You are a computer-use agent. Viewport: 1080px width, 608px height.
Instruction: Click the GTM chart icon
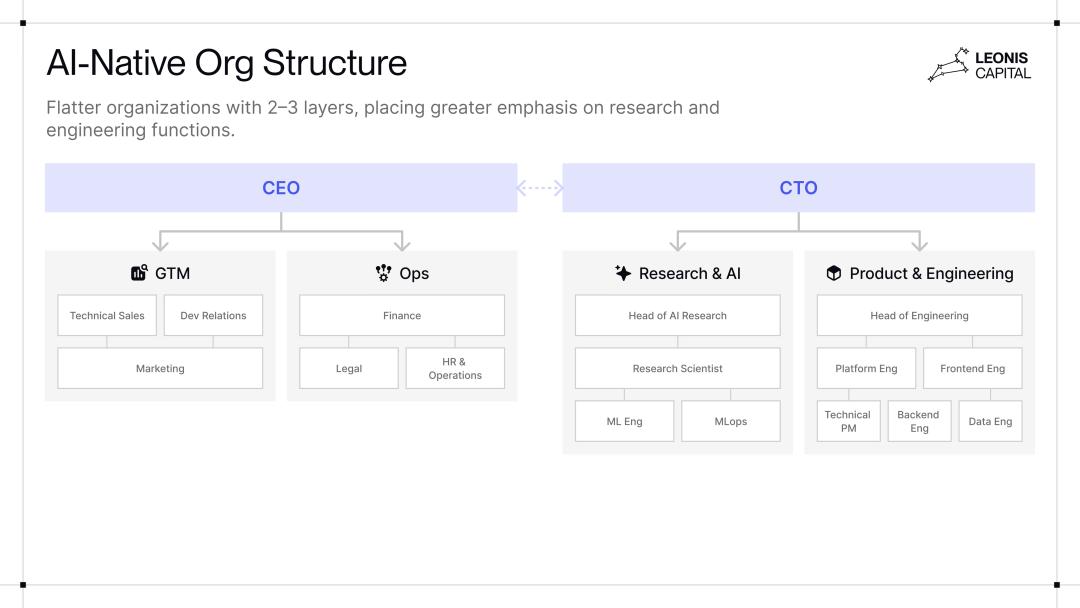point(139,273)
